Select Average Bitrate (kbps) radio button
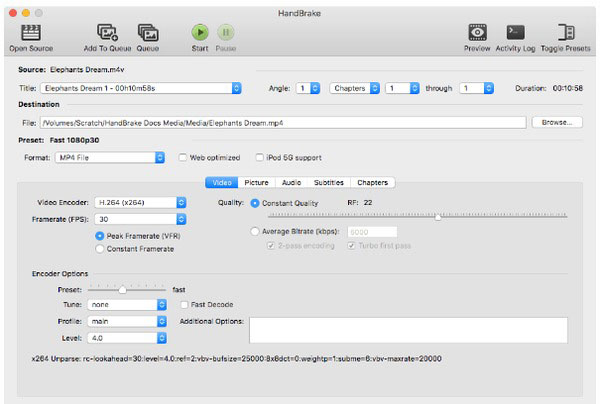The image size is (600, 404). [254, 231]
